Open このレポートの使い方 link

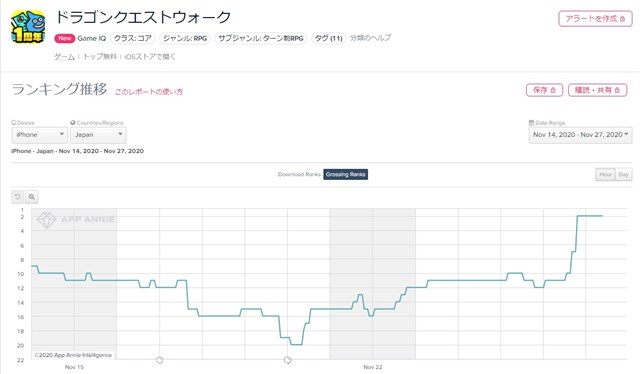point(149,92)
